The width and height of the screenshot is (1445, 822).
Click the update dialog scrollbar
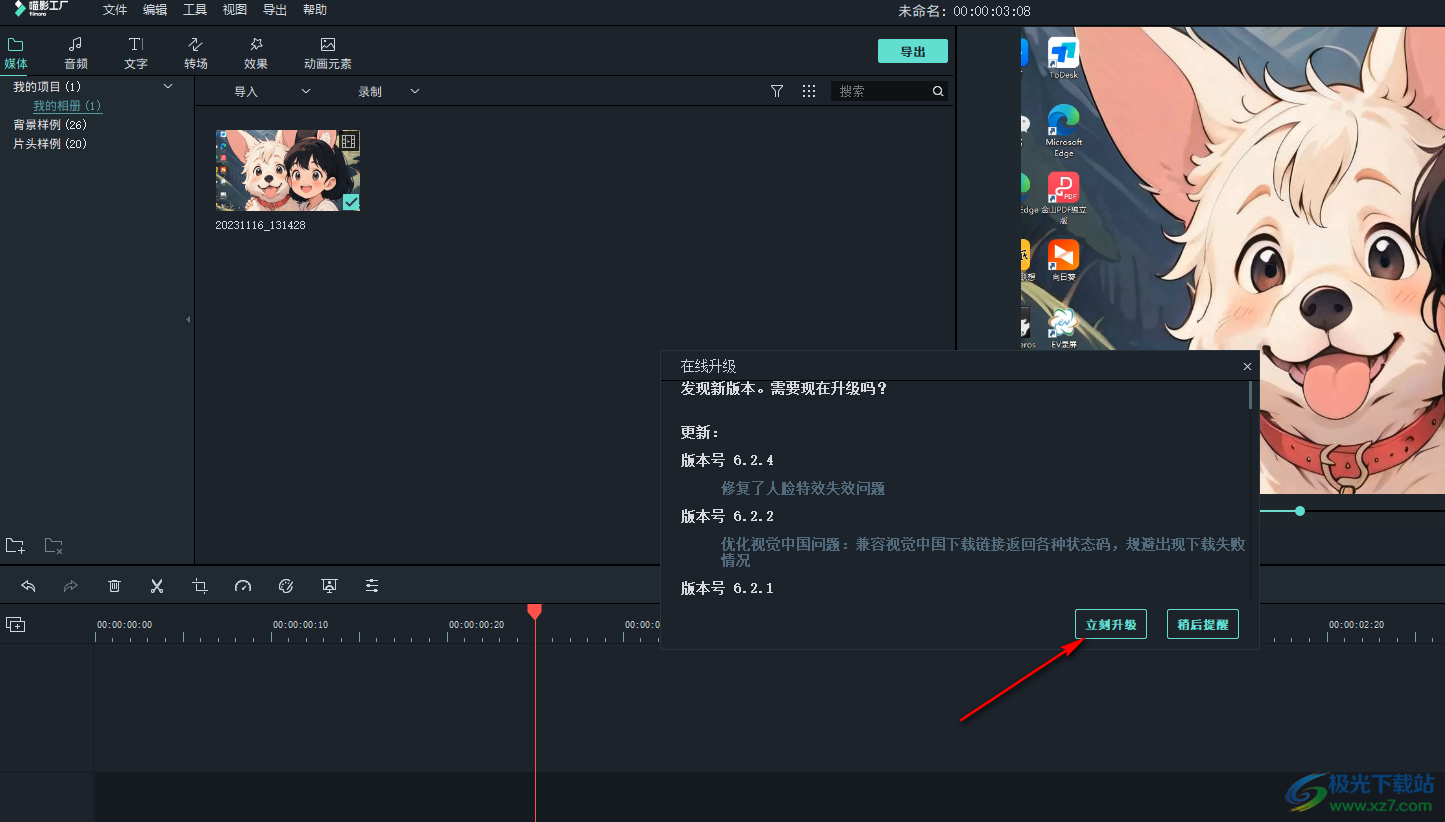coord(1250,394)
